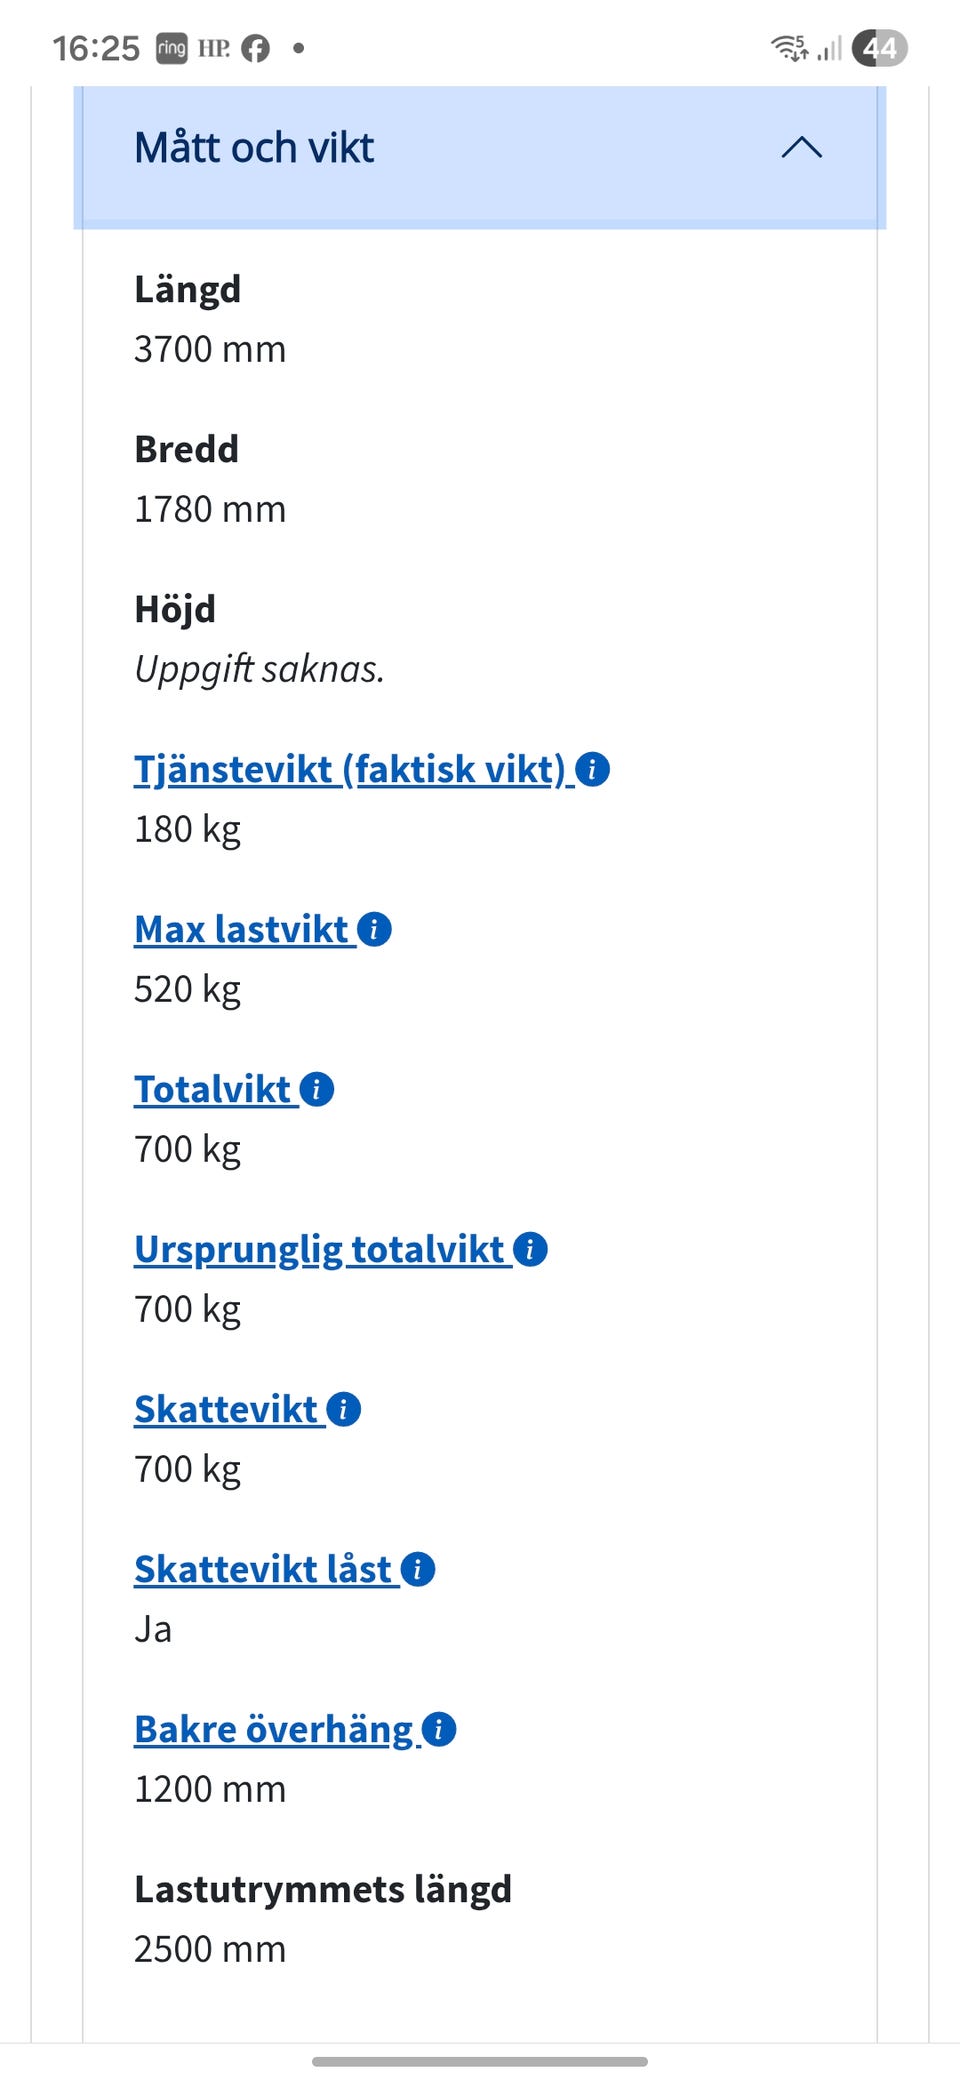Image resolution: width=960 pixels, height=2080 pixels.
Task: Tap the battery indicator showing 44
Action: click(879, 48)
